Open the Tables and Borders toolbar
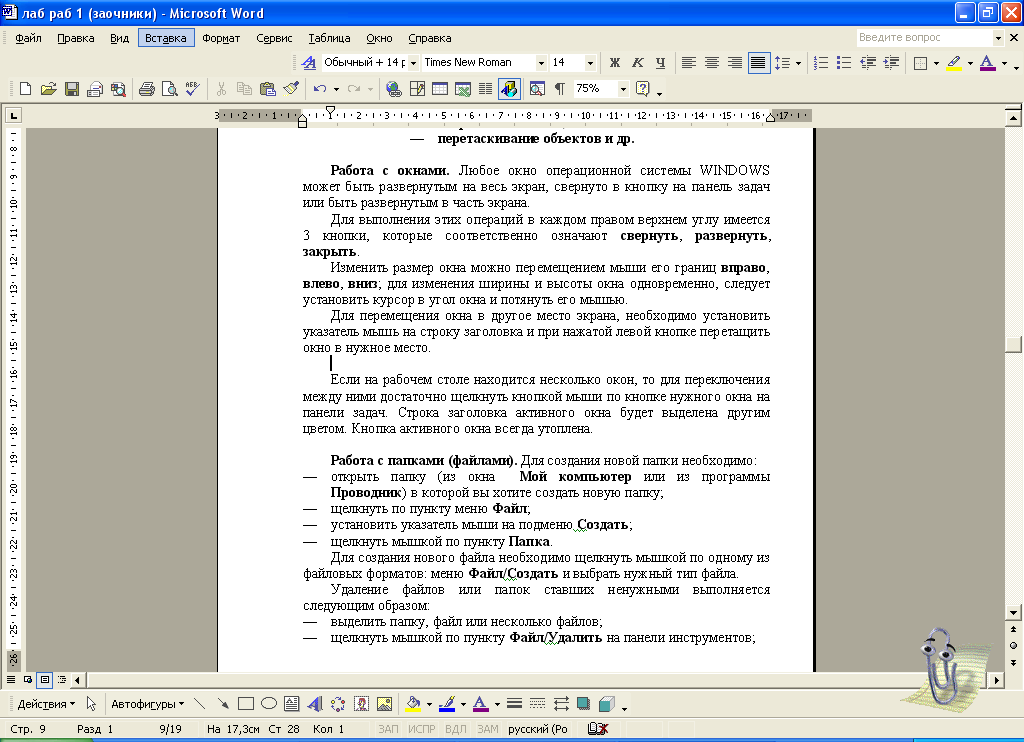The width and height of the screenshot is (1024, 742). 417,89
